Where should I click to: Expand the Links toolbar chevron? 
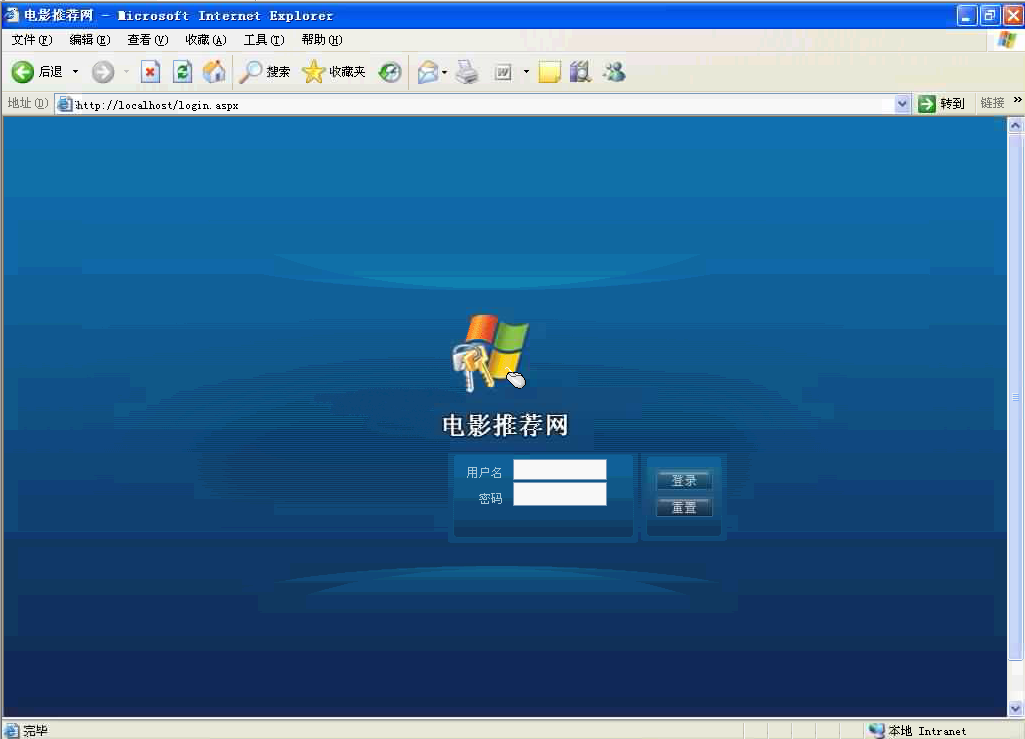(x=1017, y=100)
